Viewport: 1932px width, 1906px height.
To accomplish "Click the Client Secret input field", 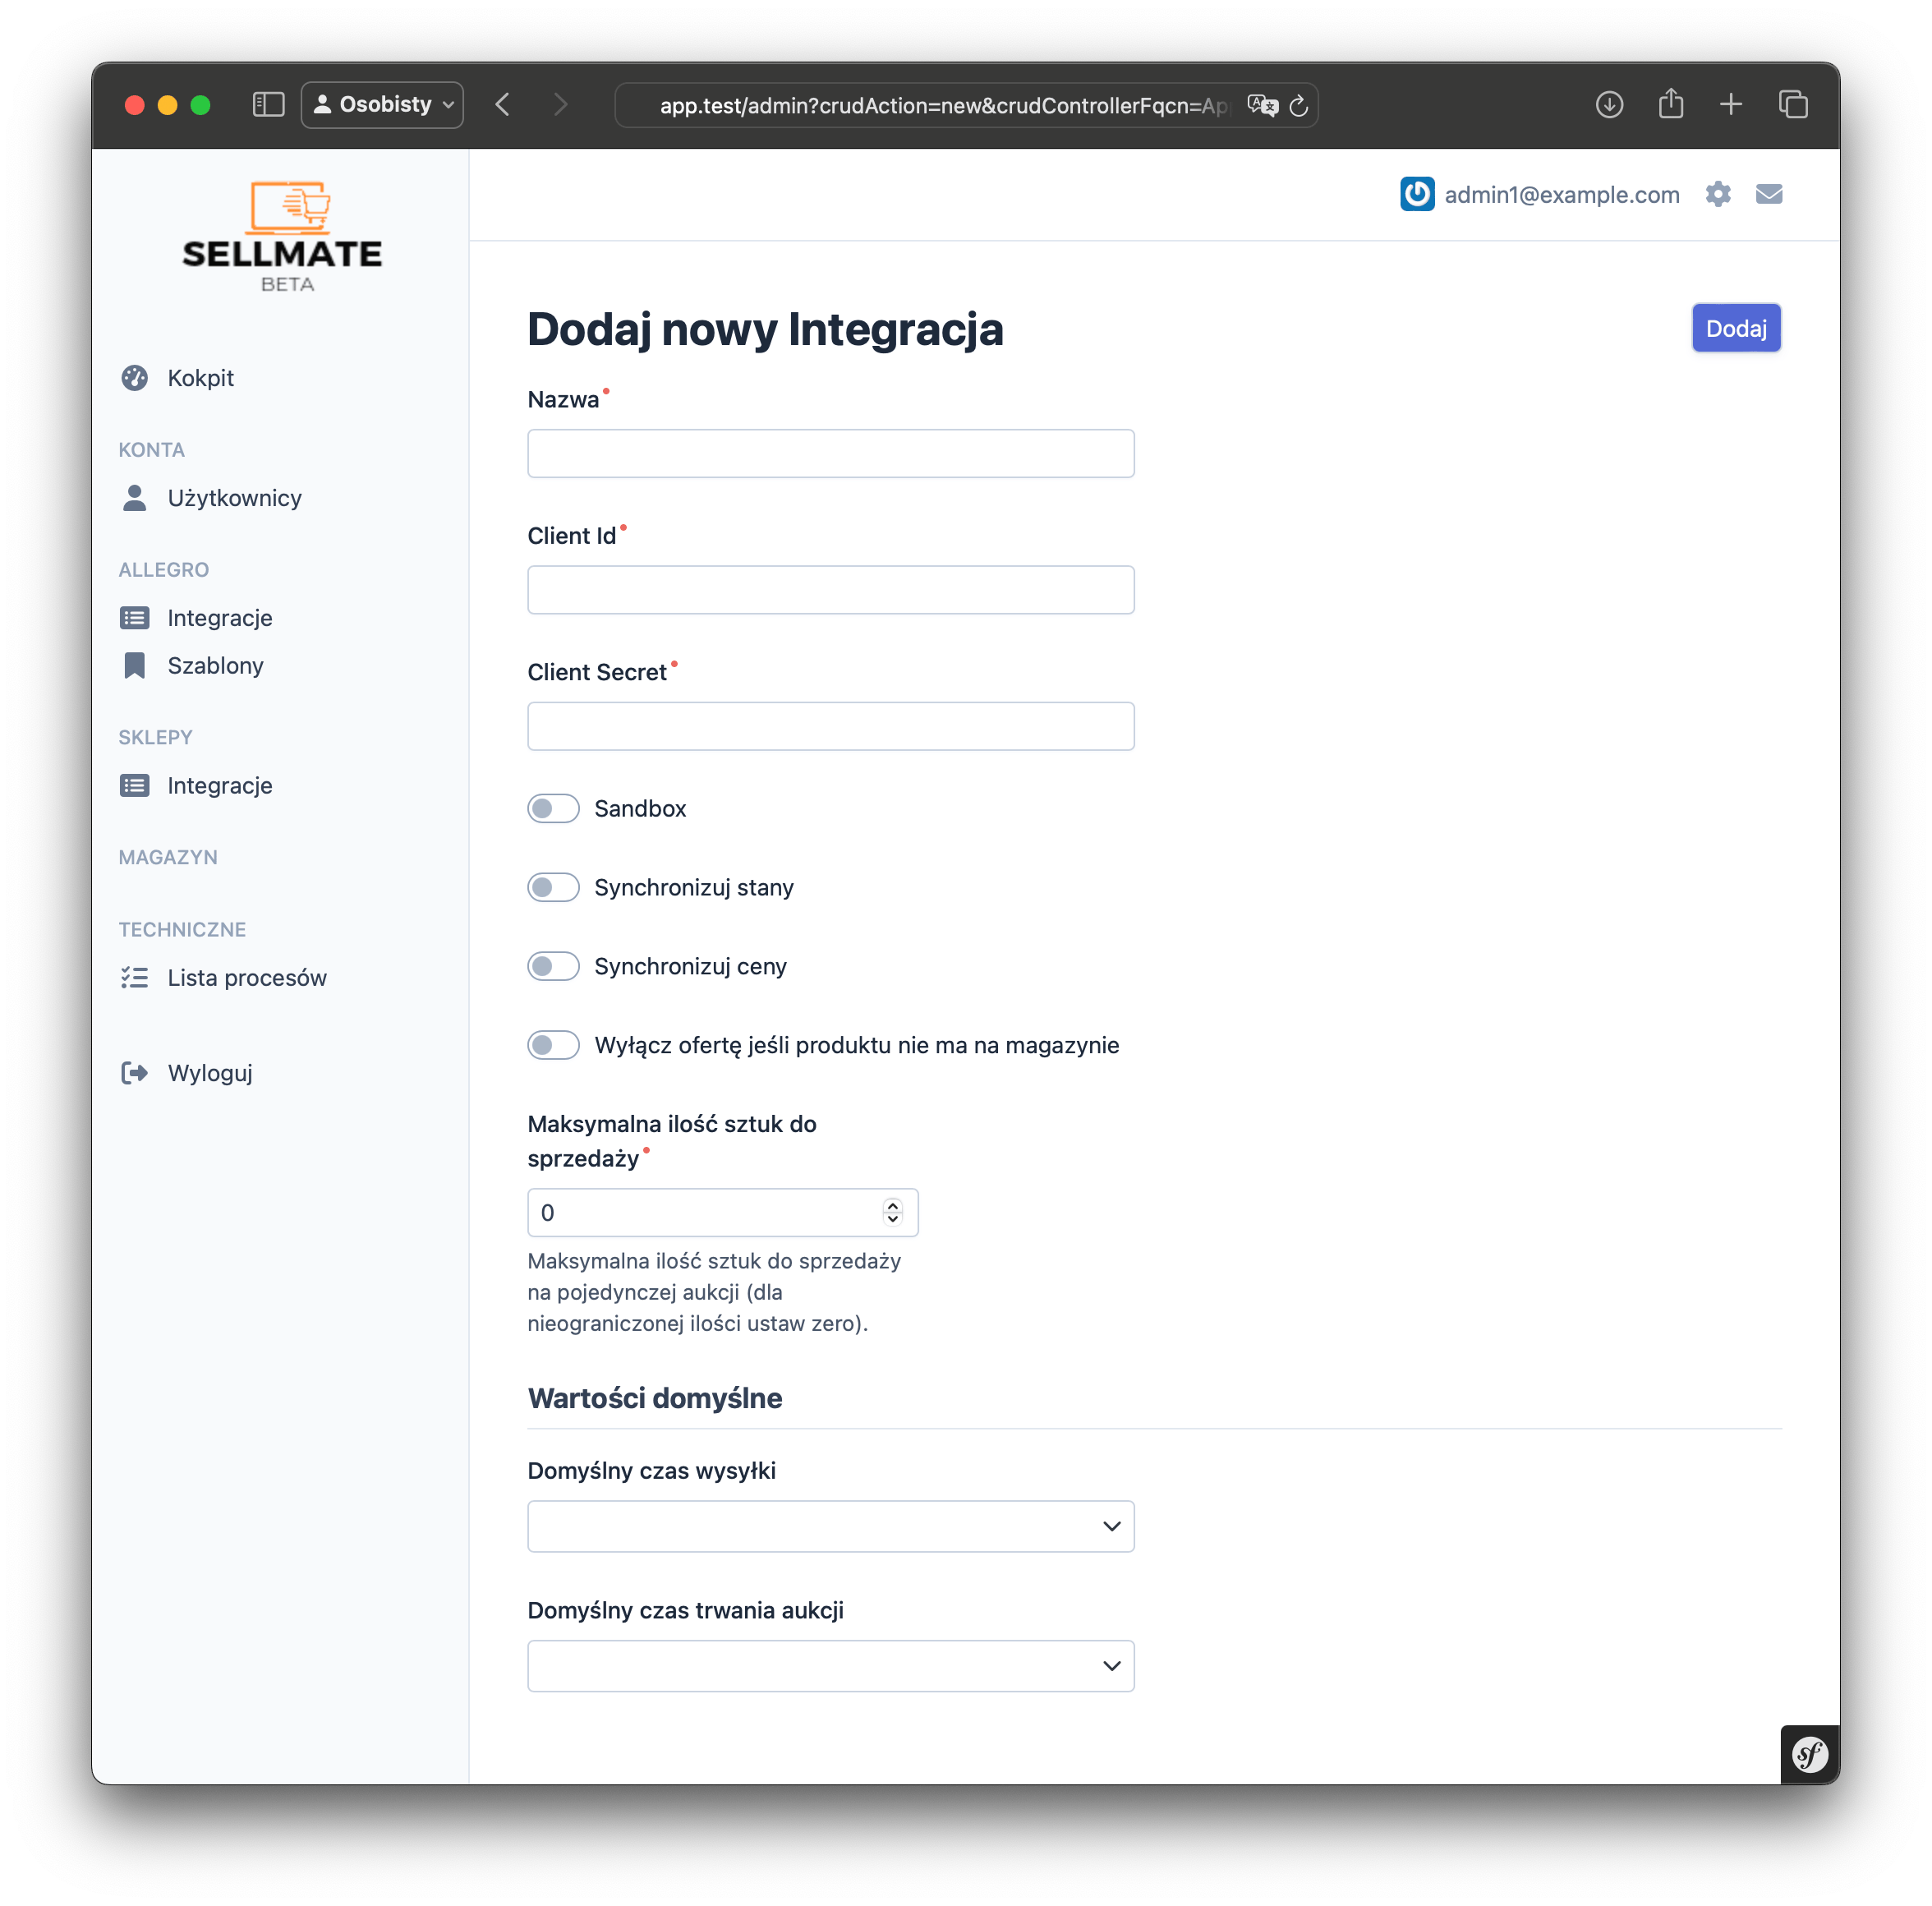I will click(x=830, y=726).
